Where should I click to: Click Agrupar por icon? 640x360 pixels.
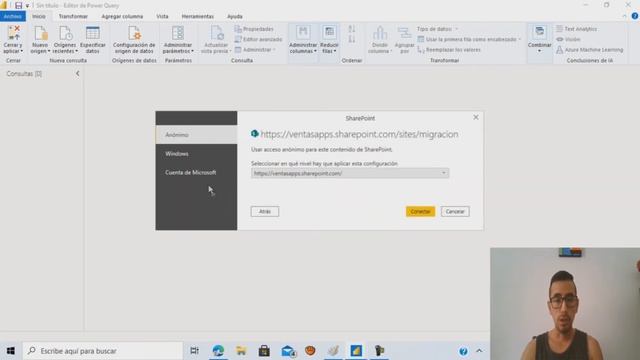(x=404, y=39)
